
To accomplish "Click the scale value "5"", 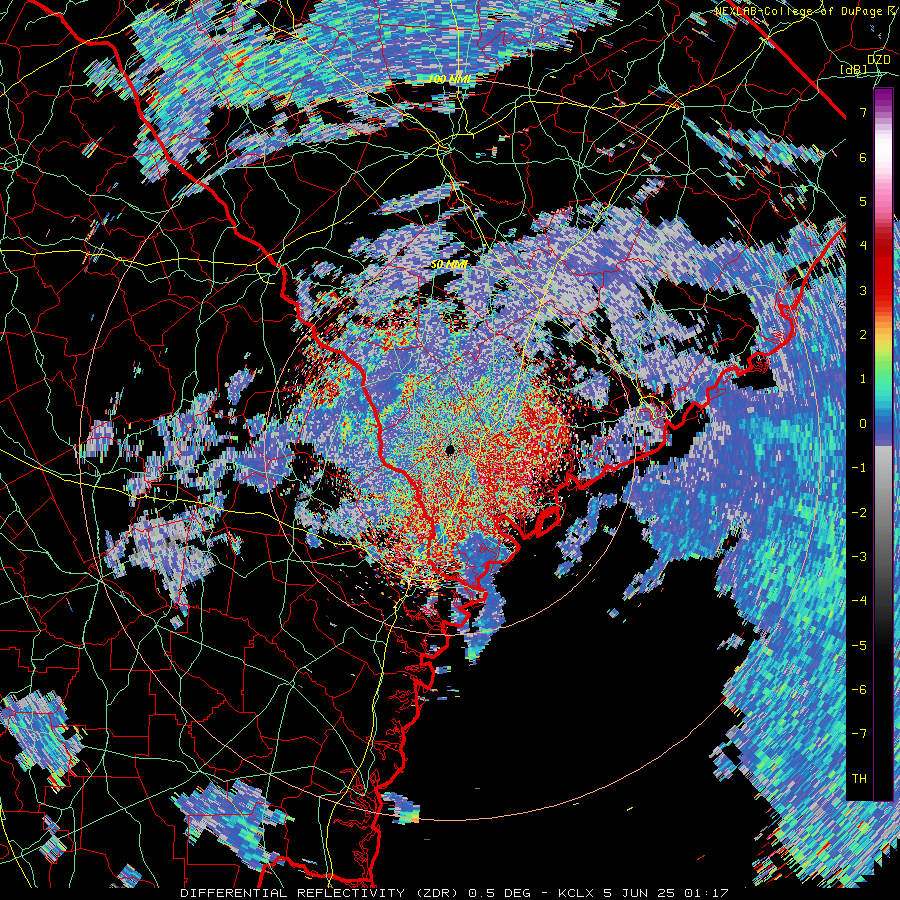I will pos(863,201).
